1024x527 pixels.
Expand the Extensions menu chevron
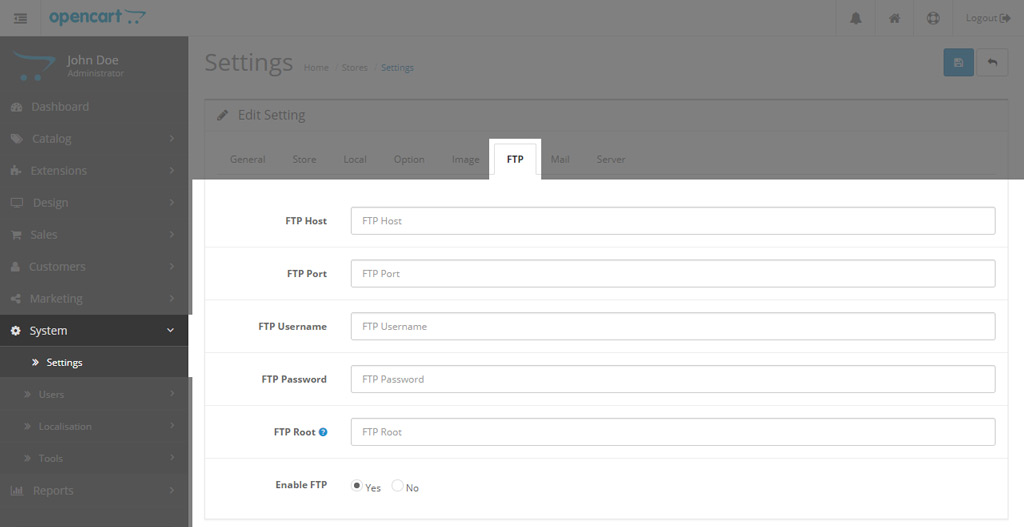pos(171,170)
